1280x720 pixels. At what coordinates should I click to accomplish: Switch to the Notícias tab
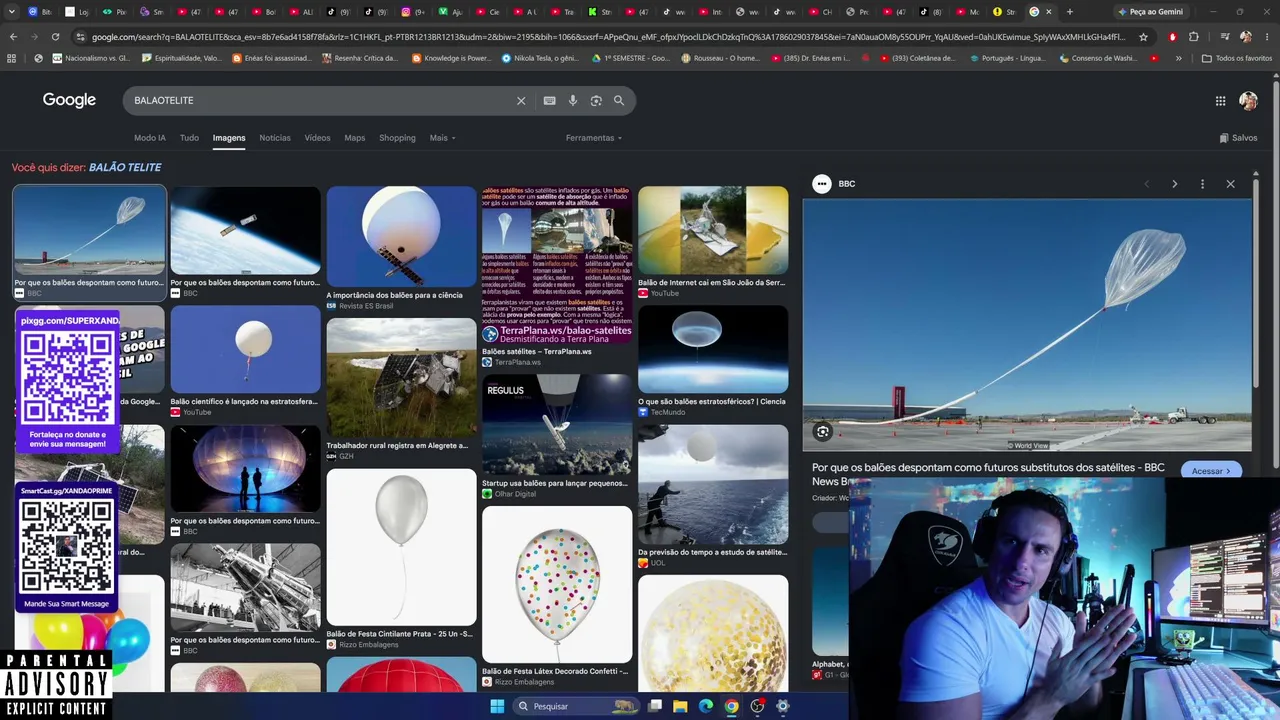click(x=275, y=138)
